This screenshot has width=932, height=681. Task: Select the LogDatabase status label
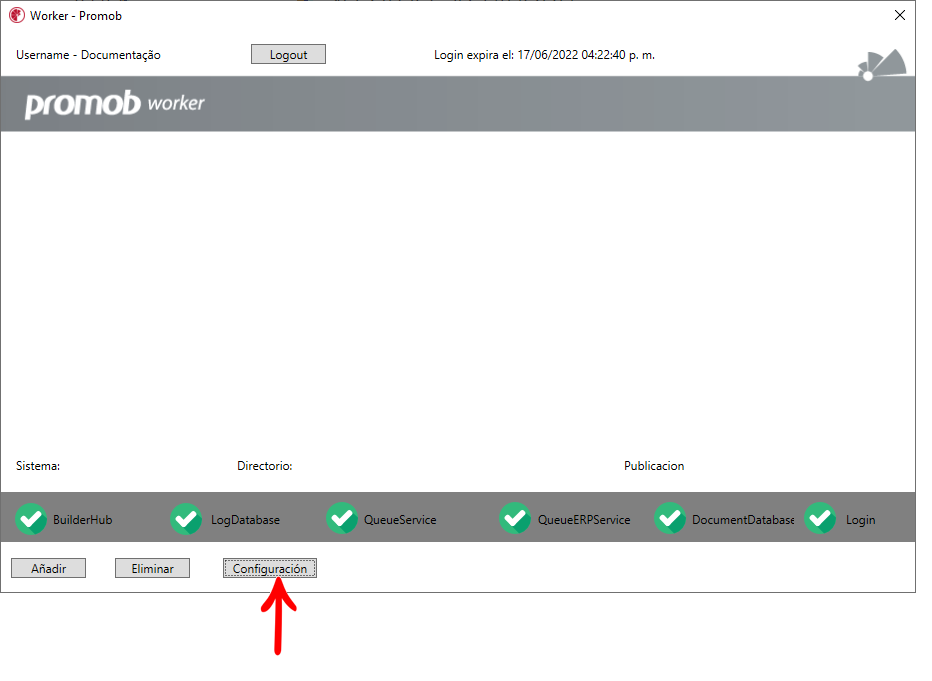pyautogui.click(x=245, y=519)
